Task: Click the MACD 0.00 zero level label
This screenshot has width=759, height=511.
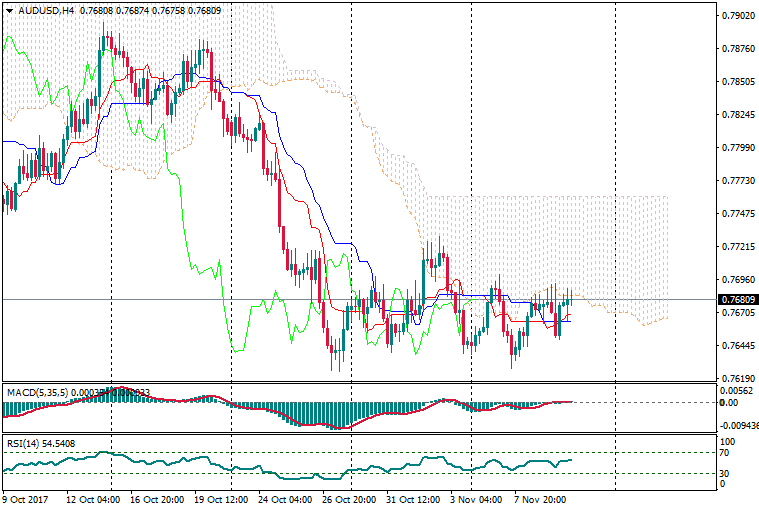Action: tap(729, 402)
